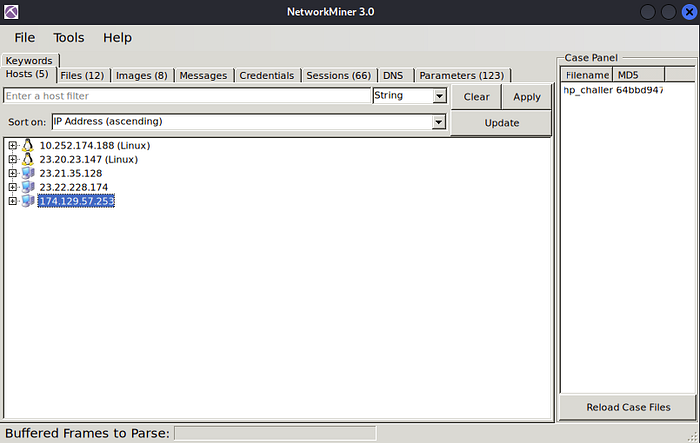
Task: Select host 23.20.23.147 (Linux)
Action: tap(89, 159)
